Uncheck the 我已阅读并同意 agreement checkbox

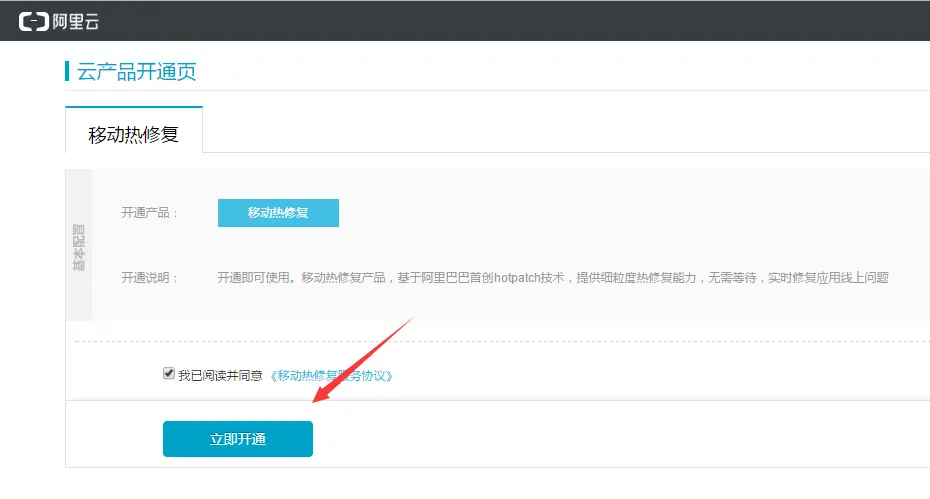pos(169,374)
